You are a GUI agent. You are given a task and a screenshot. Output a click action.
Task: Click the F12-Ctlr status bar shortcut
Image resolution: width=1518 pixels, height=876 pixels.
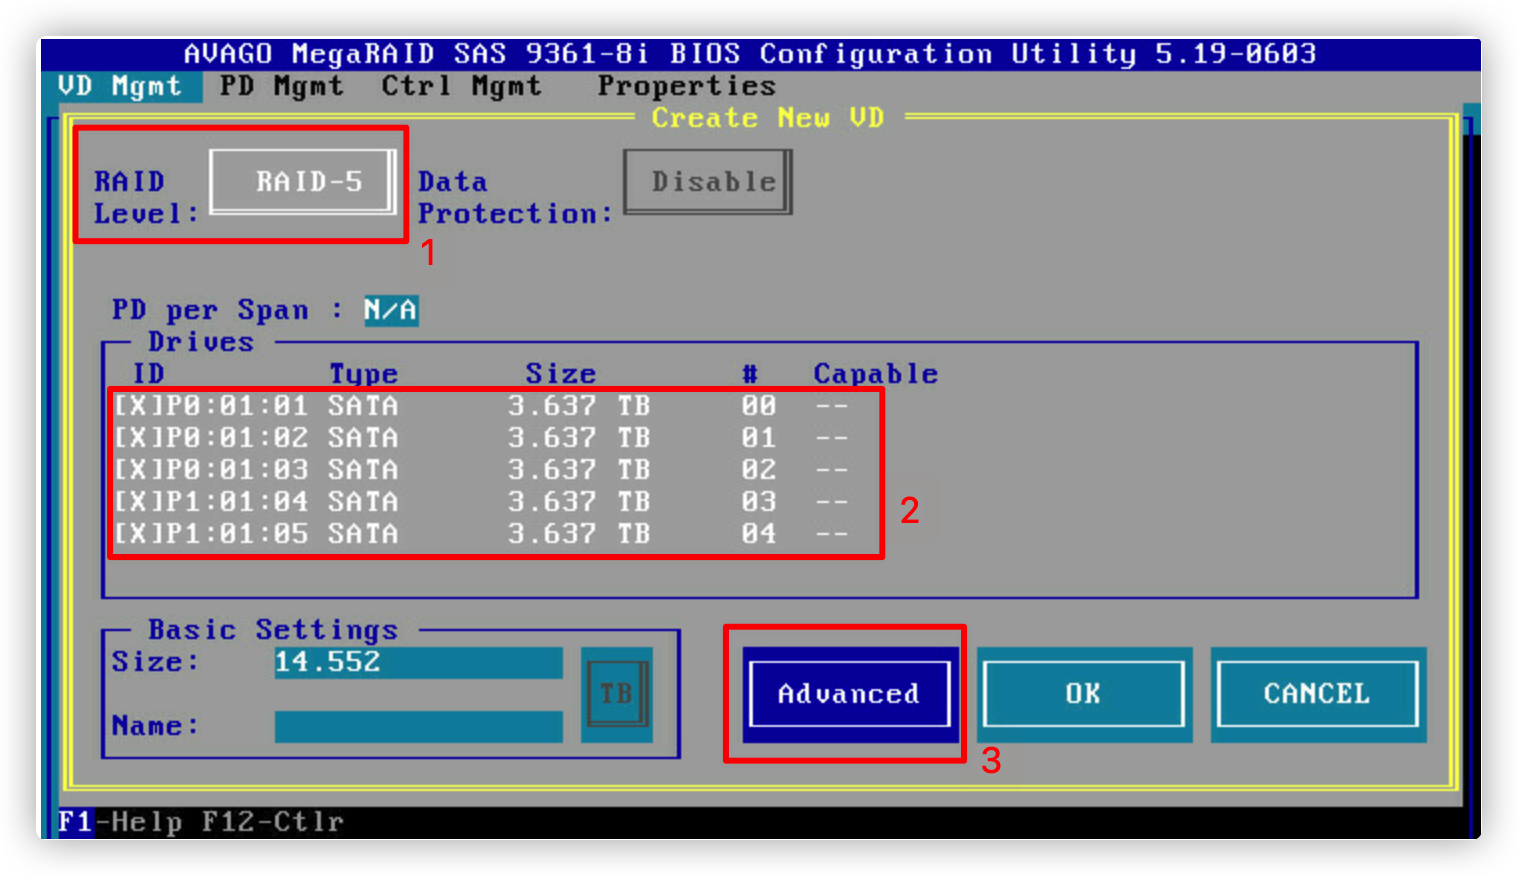pos(272,822)
